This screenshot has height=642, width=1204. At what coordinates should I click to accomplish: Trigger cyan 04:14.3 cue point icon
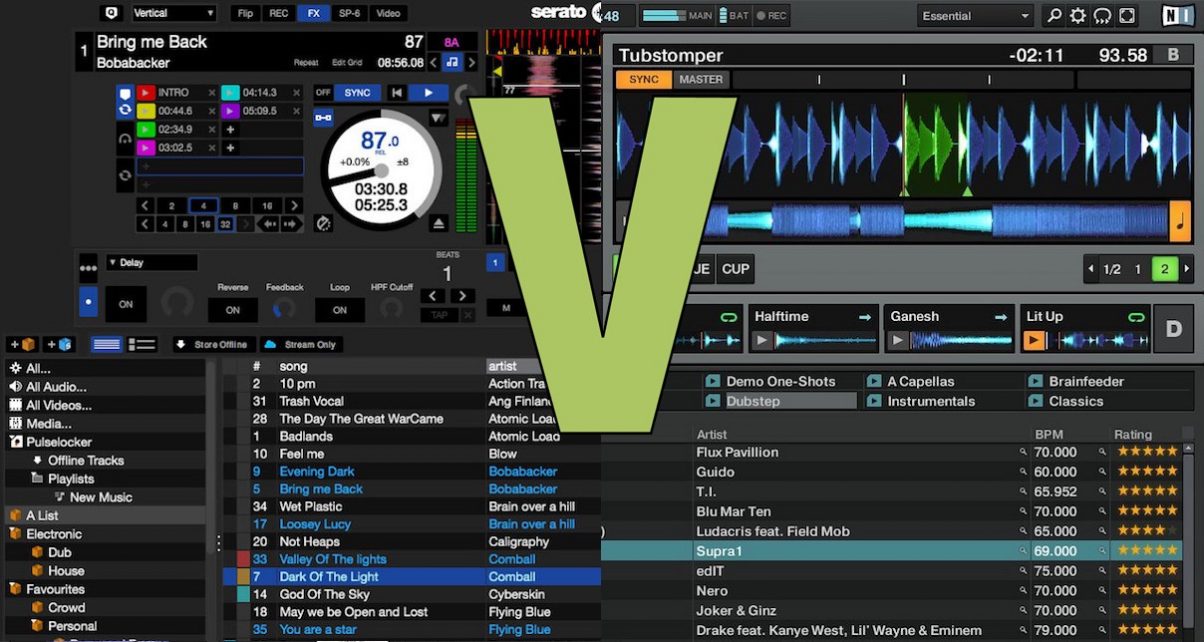click(x=230, y=93)
